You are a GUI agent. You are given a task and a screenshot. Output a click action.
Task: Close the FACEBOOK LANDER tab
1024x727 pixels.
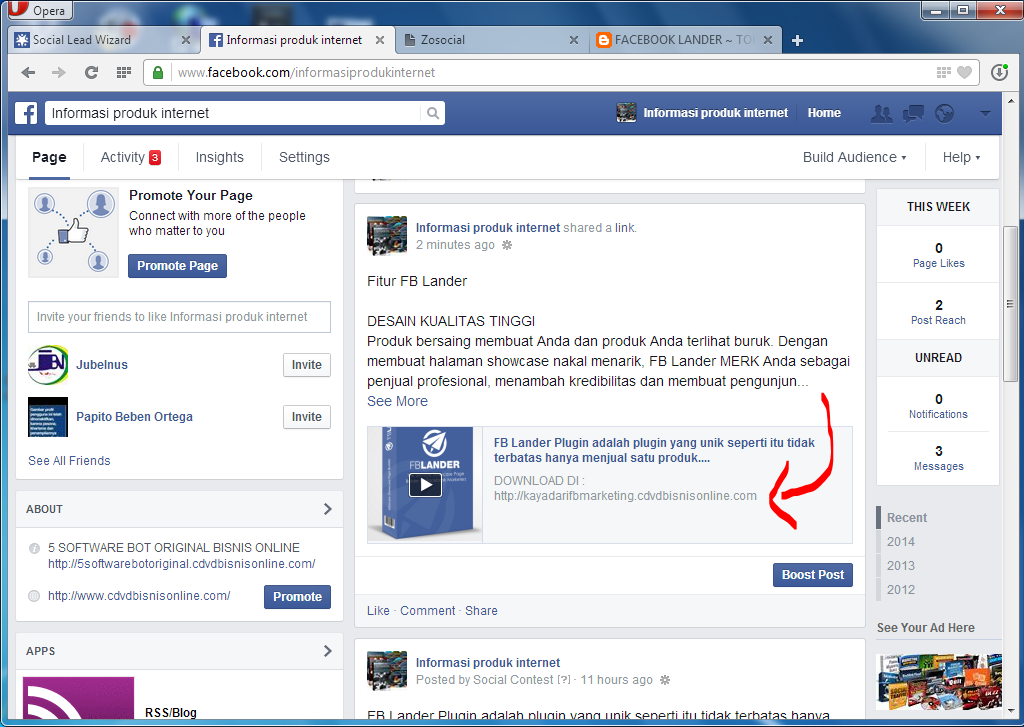(x=768, y=40)
